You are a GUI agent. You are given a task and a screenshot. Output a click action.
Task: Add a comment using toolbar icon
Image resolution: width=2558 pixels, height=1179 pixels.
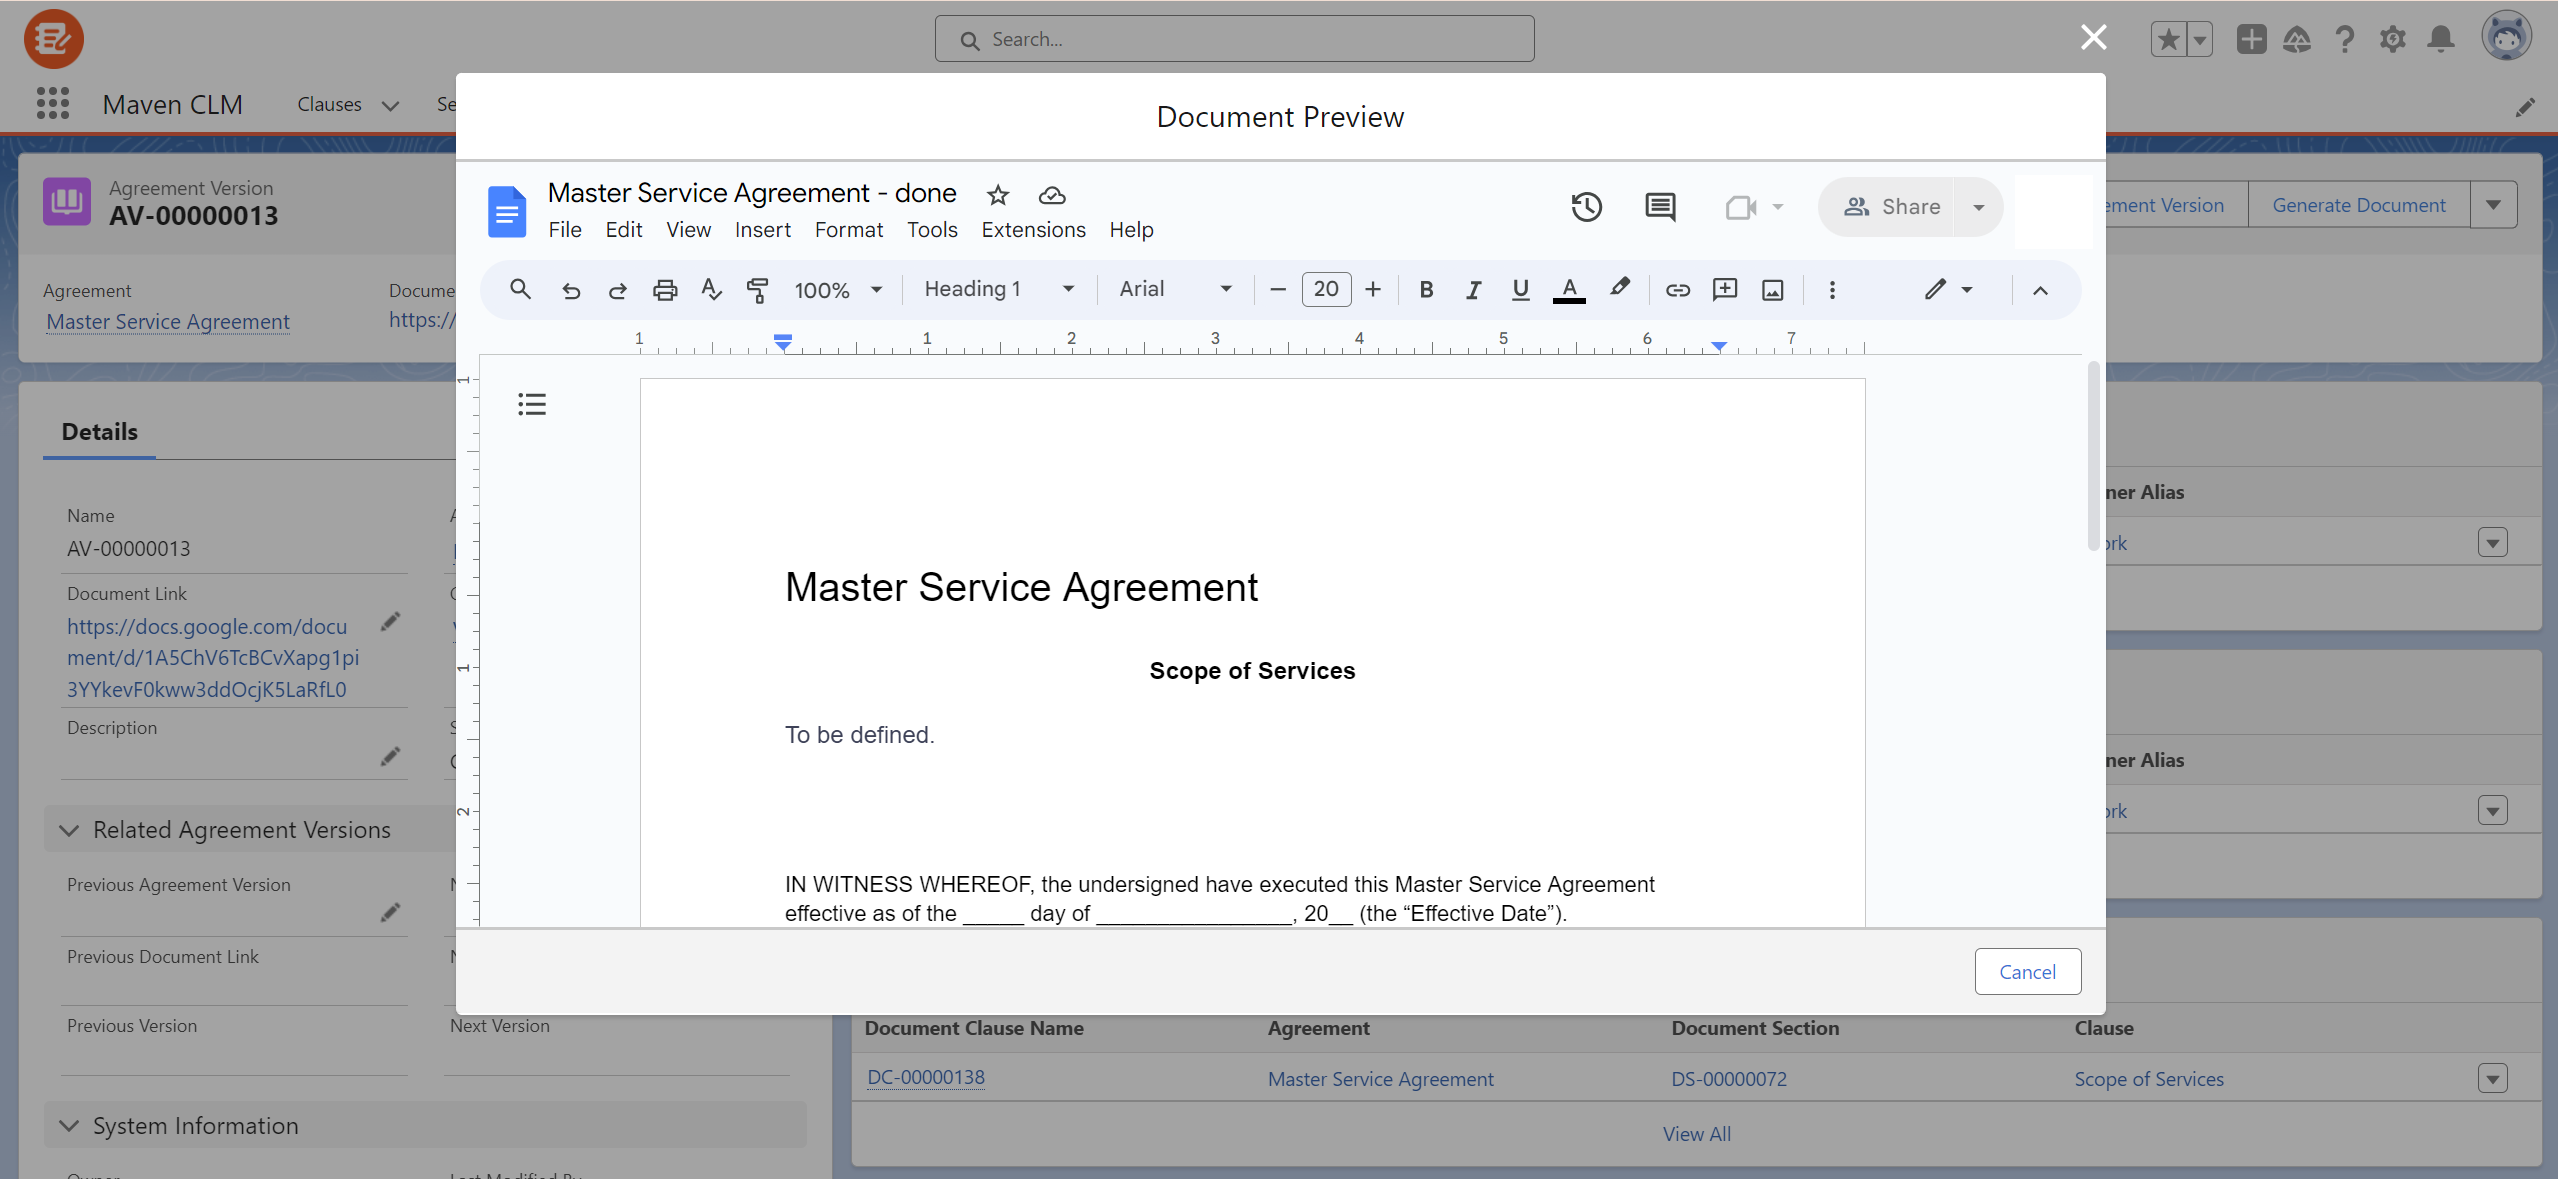coord(1725,290)
